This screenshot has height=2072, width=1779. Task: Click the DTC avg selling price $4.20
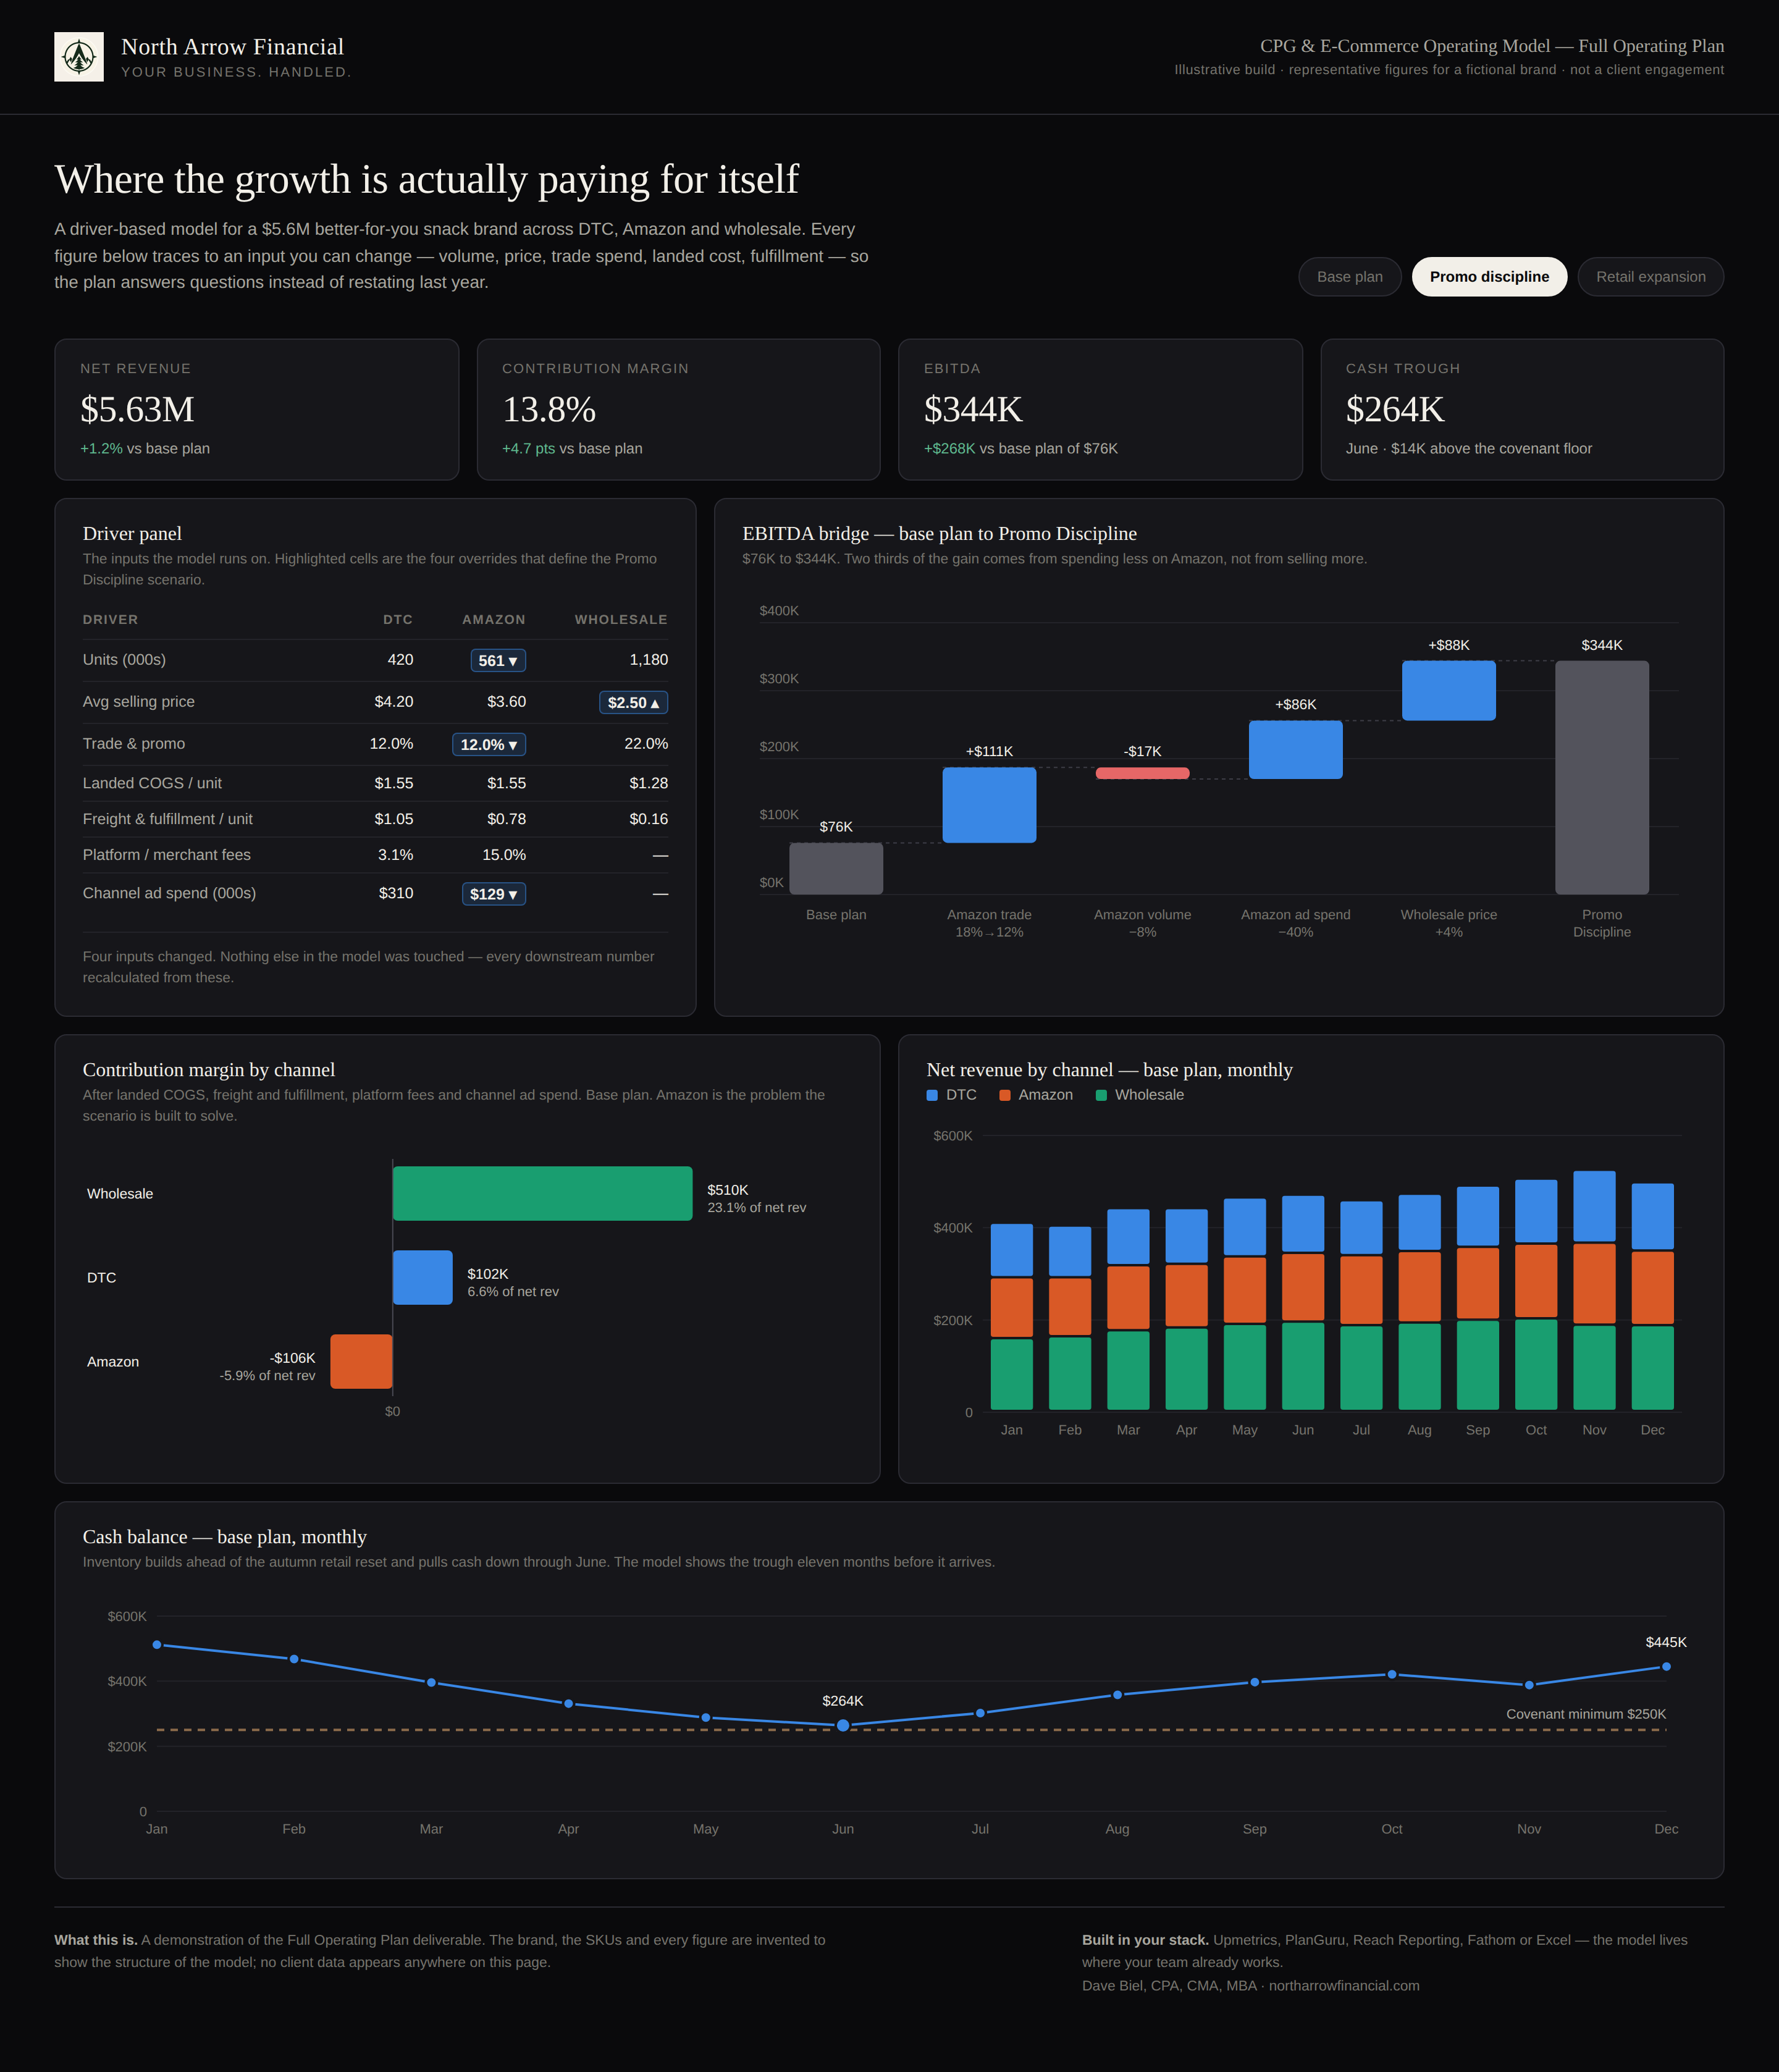(x=394, y=702)
